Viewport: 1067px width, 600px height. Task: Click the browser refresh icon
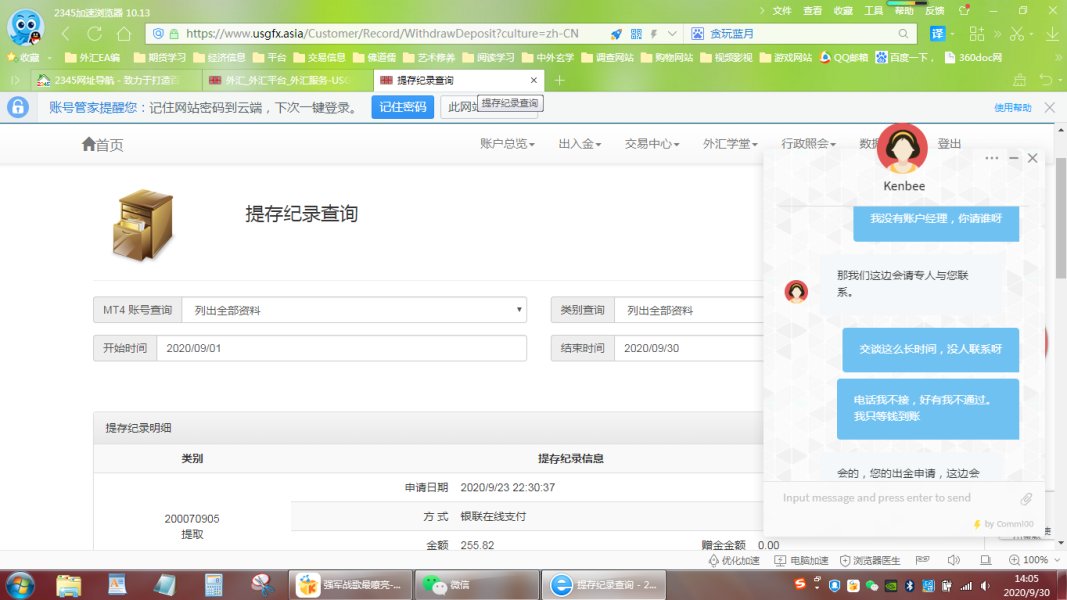pyautogui.click(x=95, y=33)
